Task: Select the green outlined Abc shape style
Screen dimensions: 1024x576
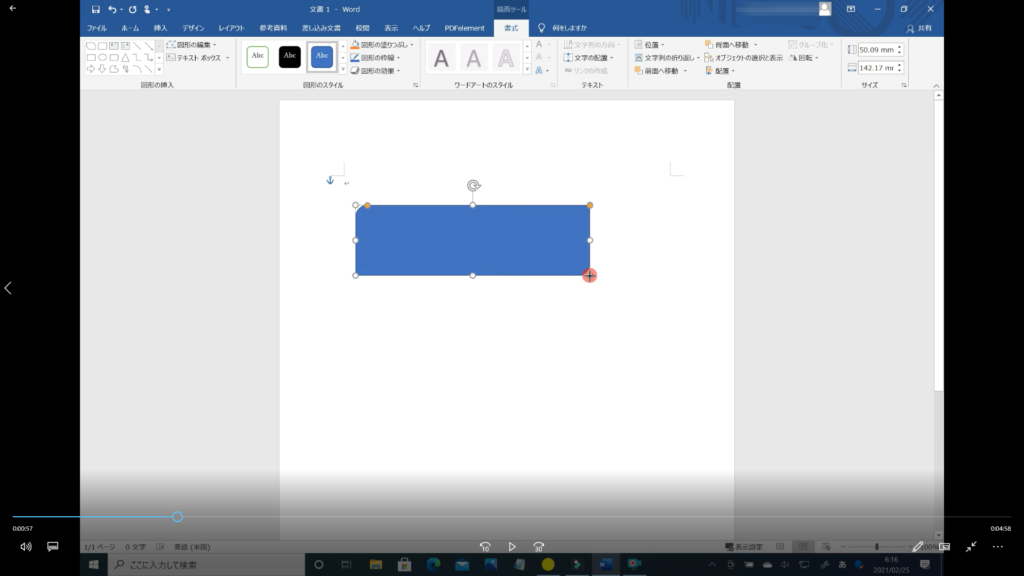Action: [x=258, y=56]
